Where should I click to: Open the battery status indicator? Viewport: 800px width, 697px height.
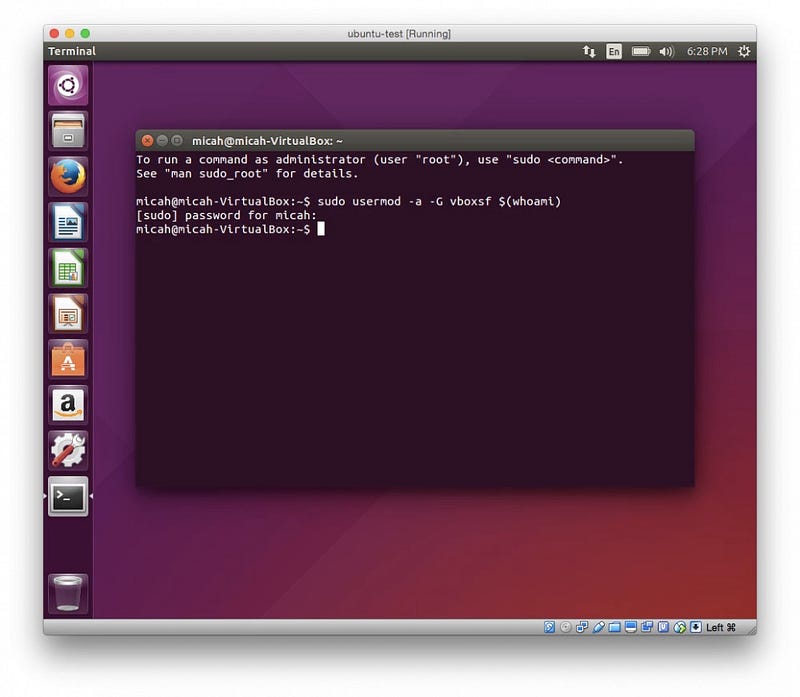click(641, 51)
